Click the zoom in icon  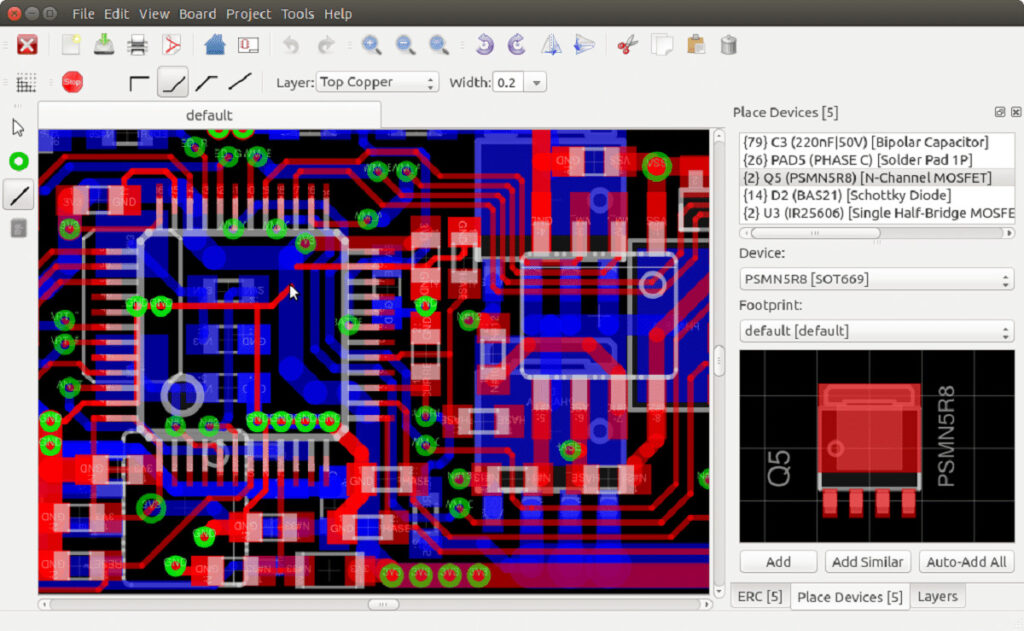(x=372, y=45)
